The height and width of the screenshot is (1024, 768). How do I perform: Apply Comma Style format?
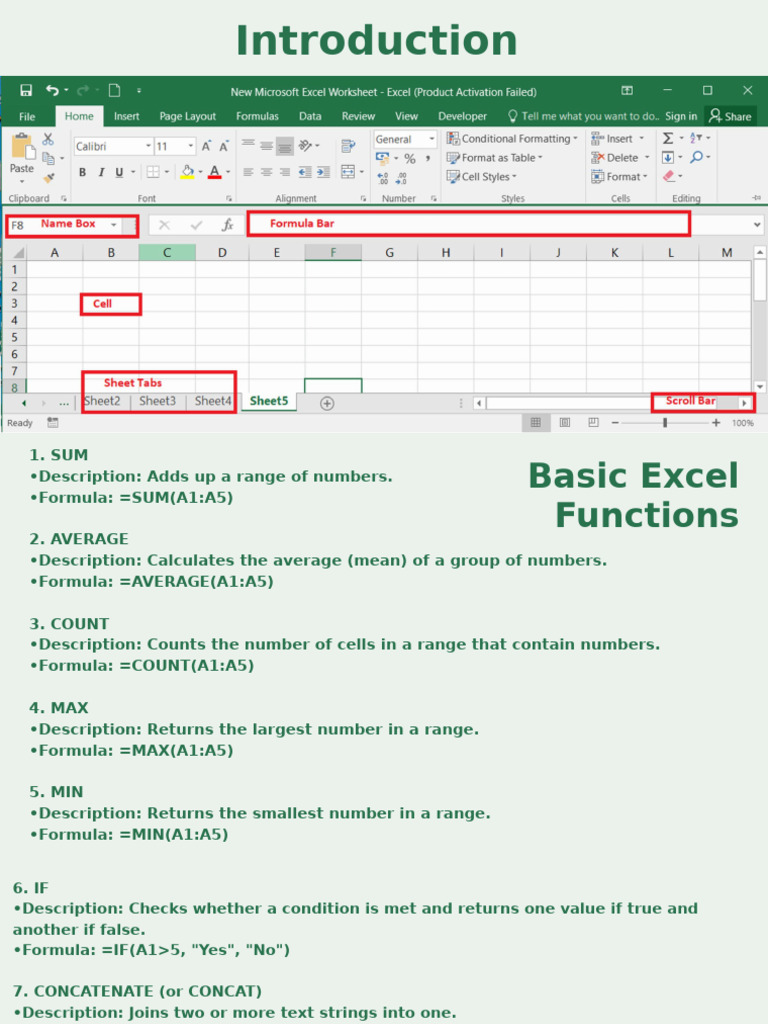coord(428,158)
